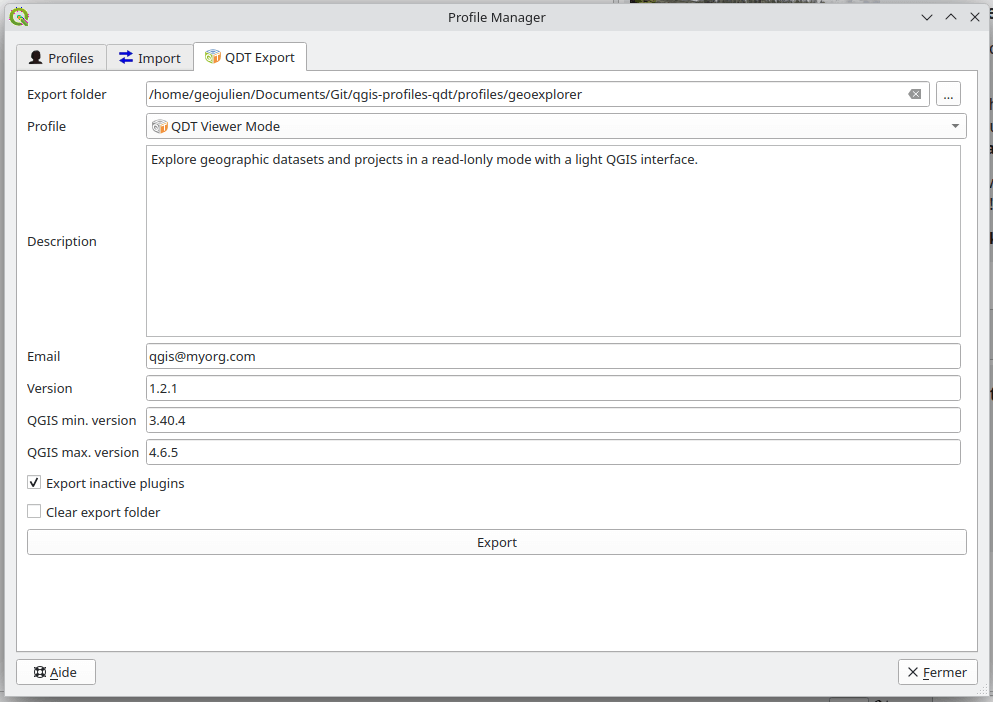Click the shade window chevron in the titlebar
The height and width of the screenshot is (702, 993).
click(x=926, y=16)
